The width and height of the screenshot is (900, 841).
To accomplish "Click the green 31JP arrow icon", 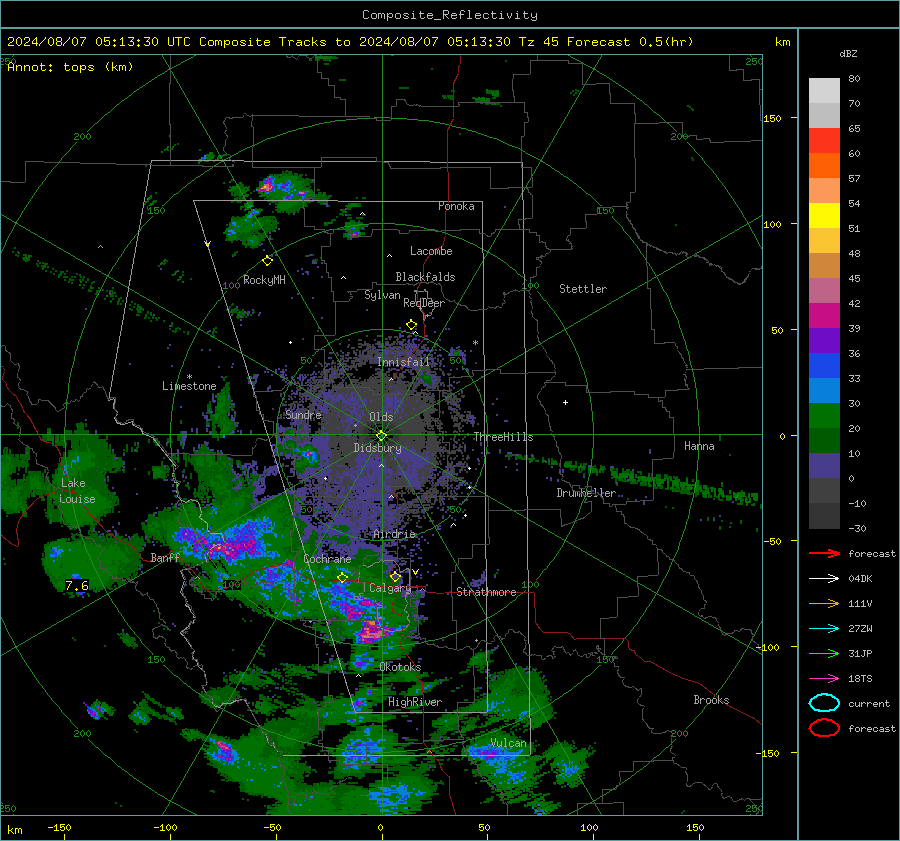I will pyautogui.click(x=824, y=653).
